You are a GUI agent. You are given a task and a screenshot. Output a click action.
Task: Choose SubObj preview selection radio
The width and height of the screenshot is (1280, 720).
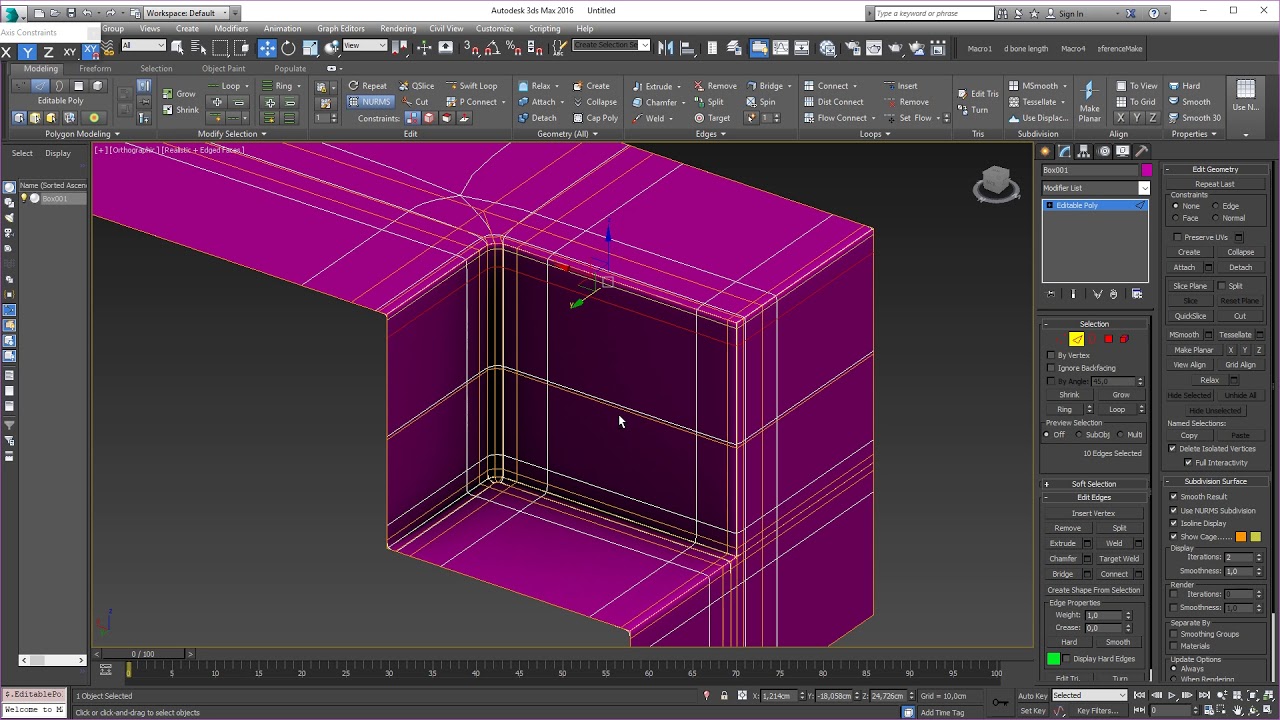pyautogui.click(x=1080, y=435)
